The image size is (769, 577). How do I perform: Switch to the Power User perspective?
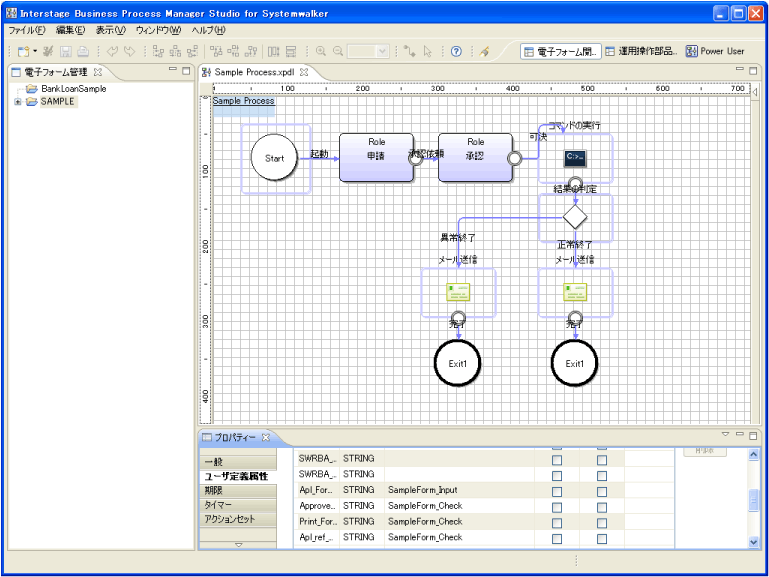[715, 51]
